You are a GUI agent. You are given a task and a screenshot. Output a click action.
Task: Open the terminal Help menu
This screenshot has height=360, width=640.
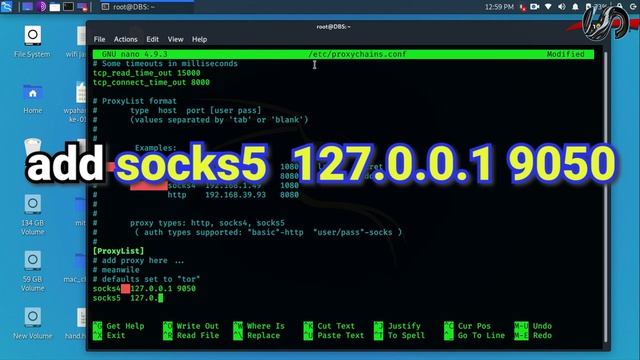[x=199, y=39]
